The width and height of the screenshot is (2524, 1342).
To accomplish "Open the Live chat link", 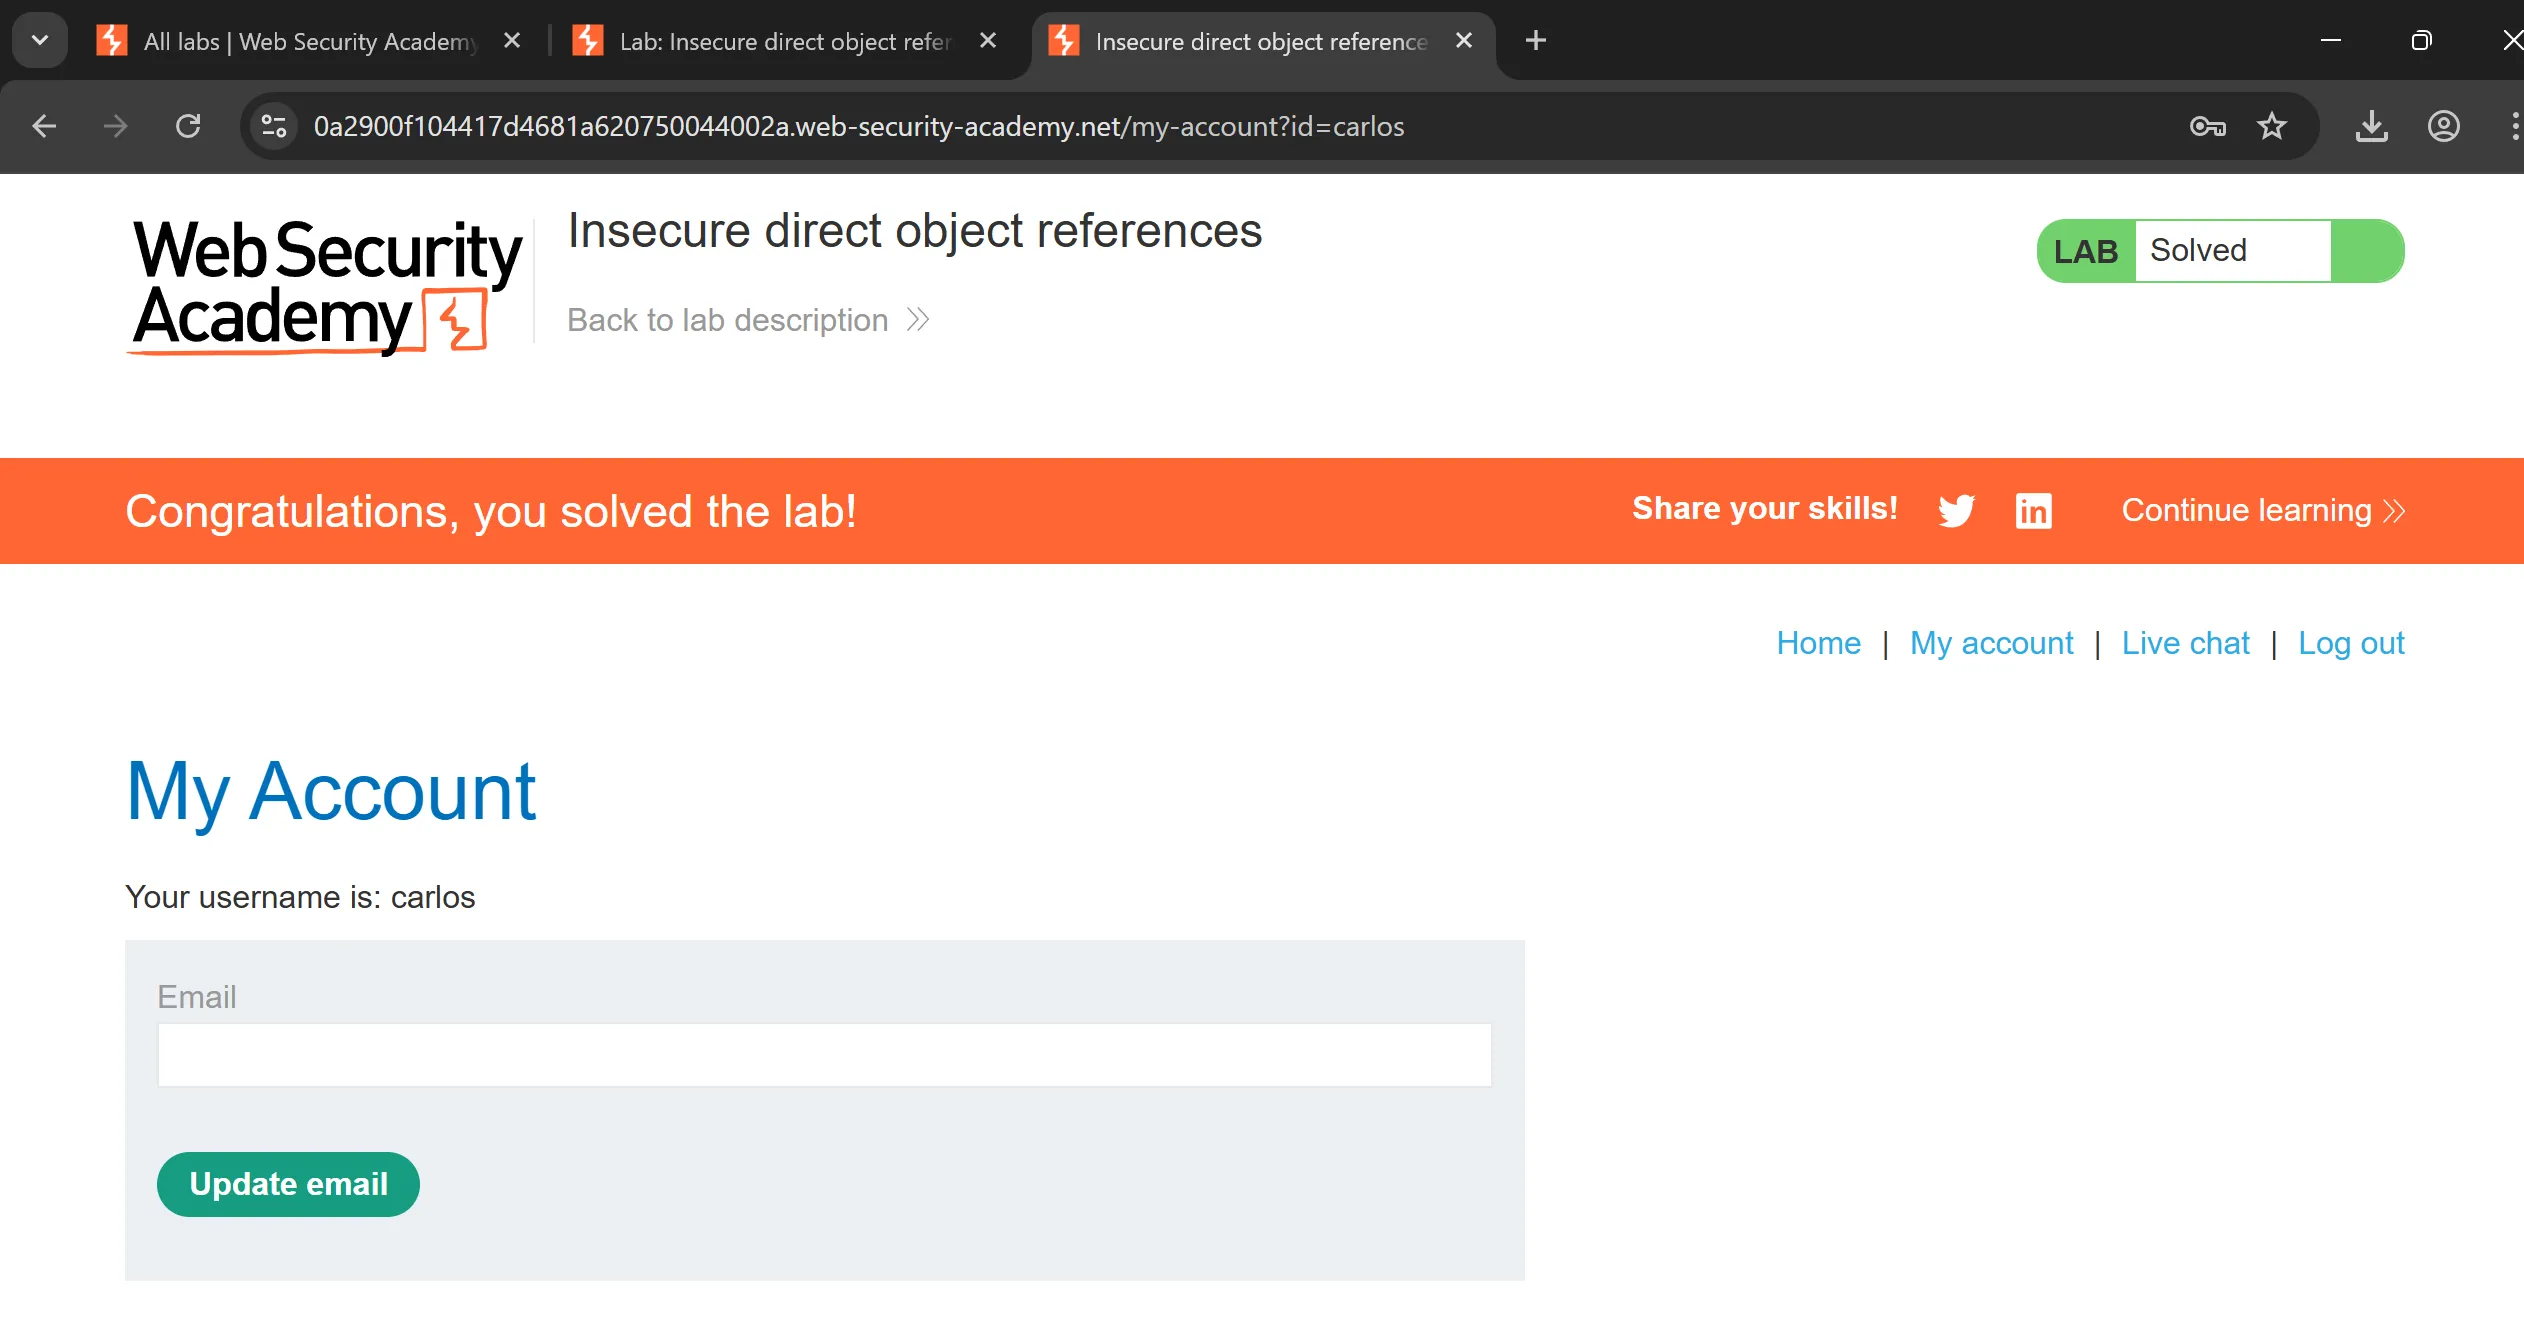I will click(x=2185, y=643).
